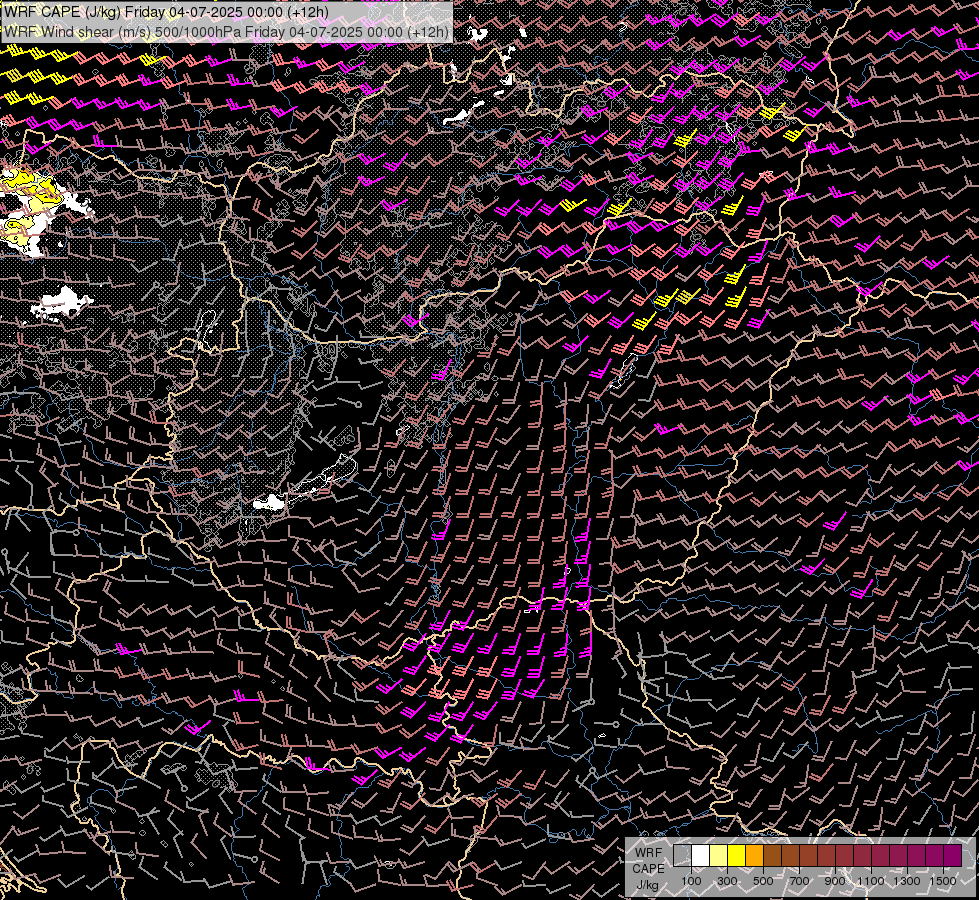Select the brown swatch right of orange

[x=772, y=855]
